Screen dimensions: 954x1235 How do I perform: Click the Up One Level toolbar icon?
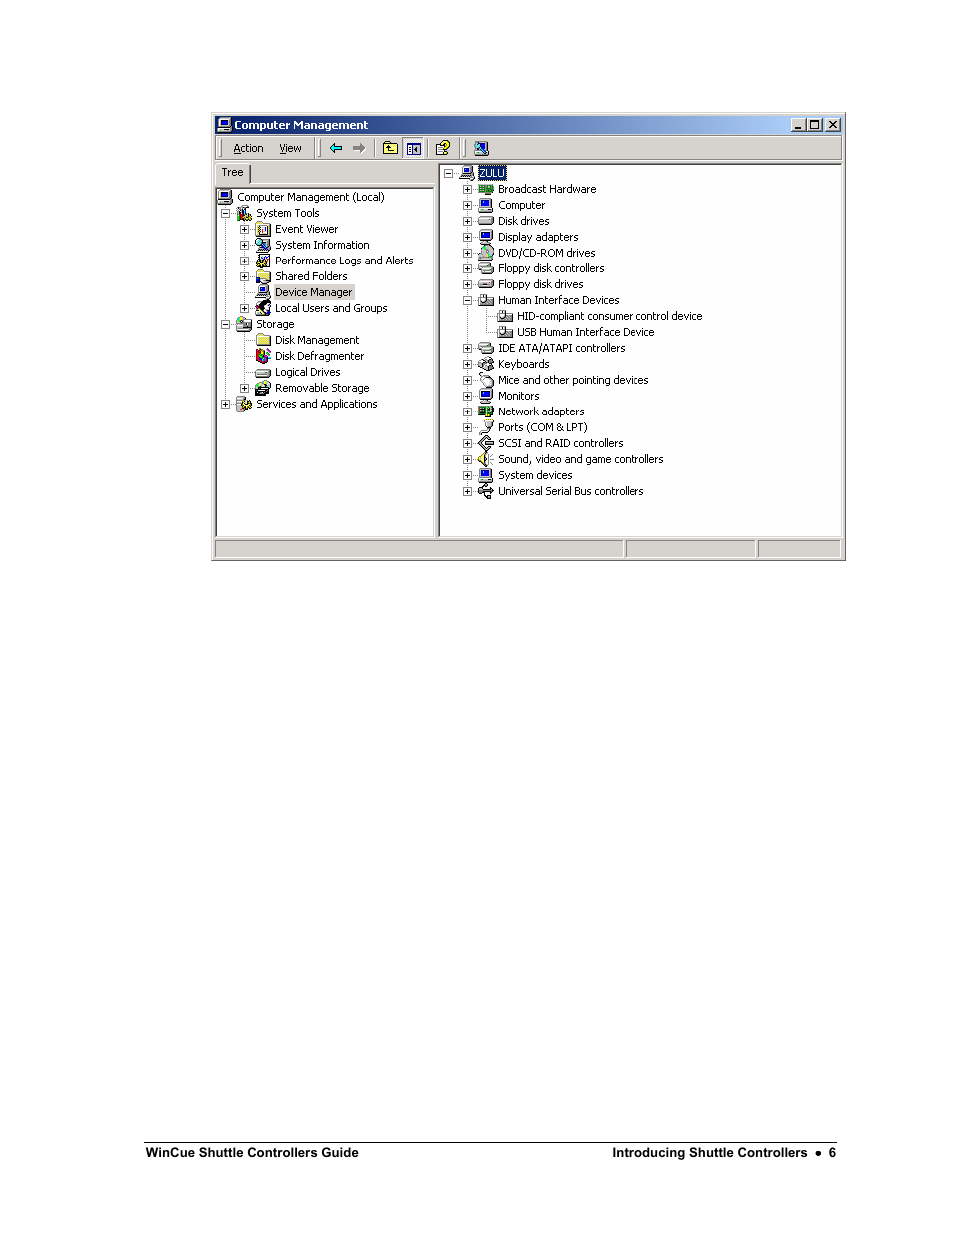(390, 148)
